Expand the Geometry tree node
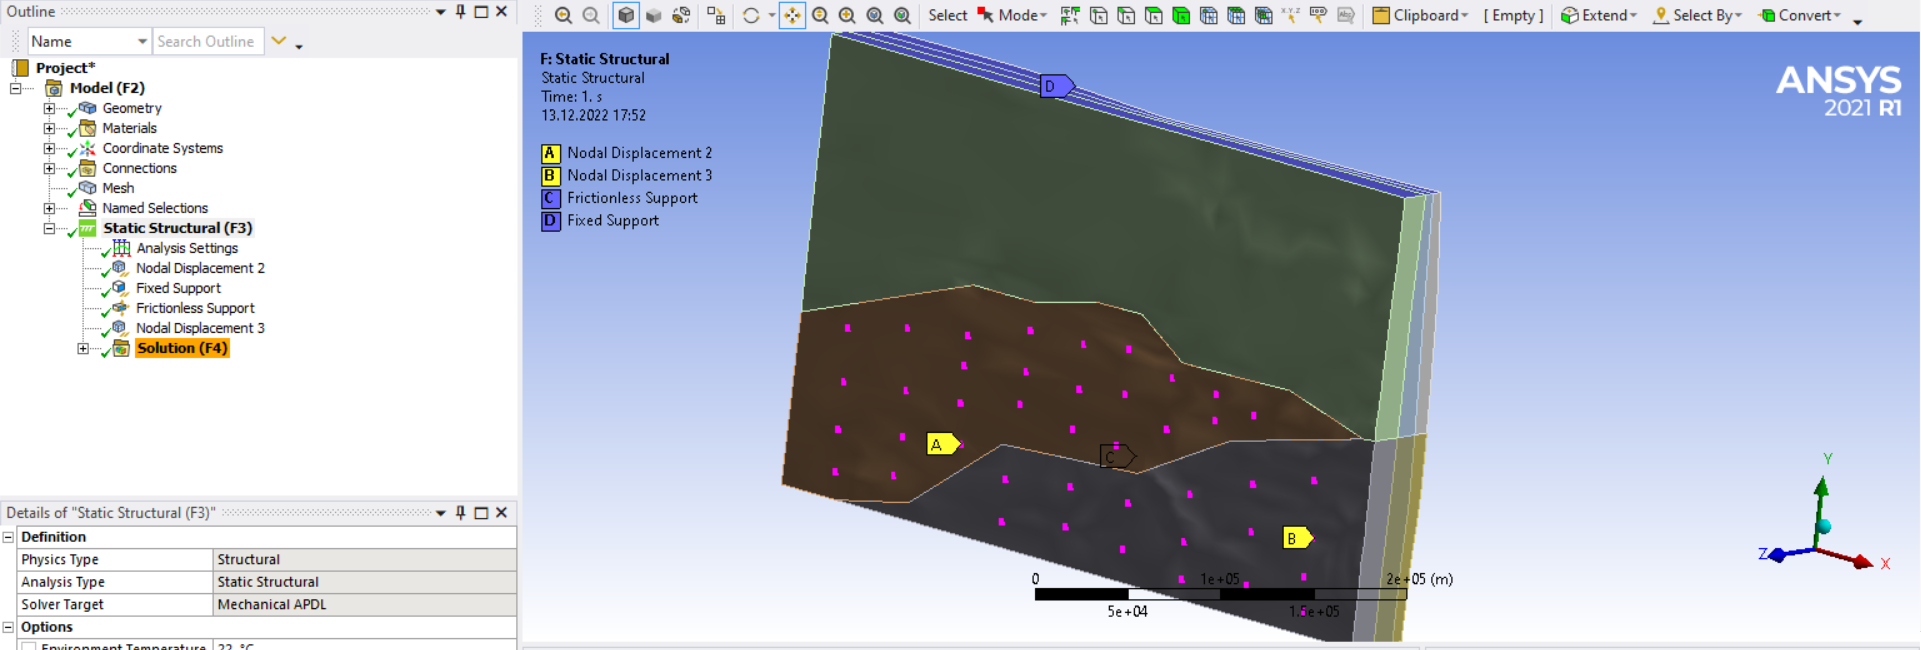This screenshot has height=650, width=1921. tap(49, 108)
